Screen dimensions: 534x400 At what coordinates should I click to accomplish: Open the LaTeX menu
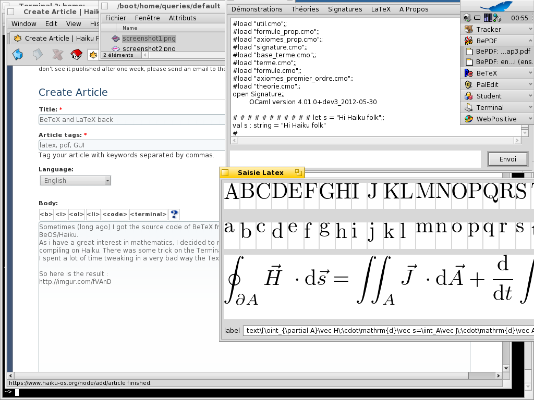pos(381,10)
